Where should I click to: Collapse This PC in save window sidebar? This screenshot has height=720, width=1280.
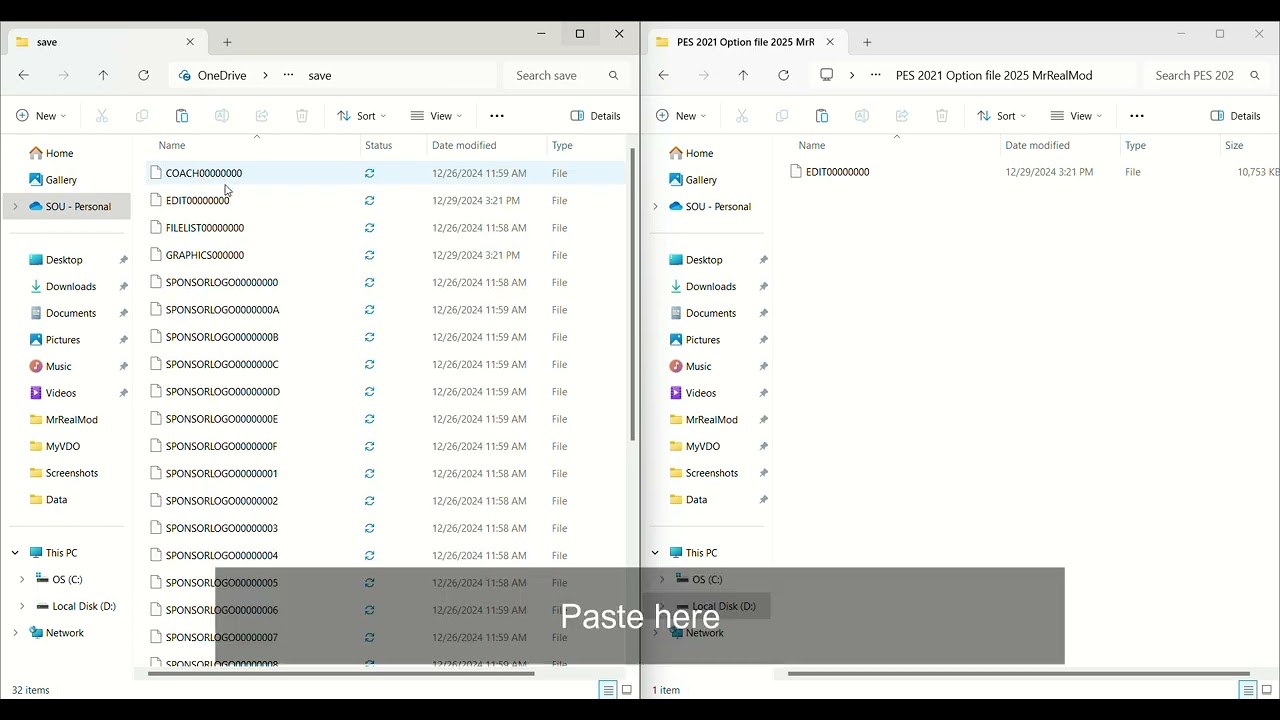coord(15,553)
